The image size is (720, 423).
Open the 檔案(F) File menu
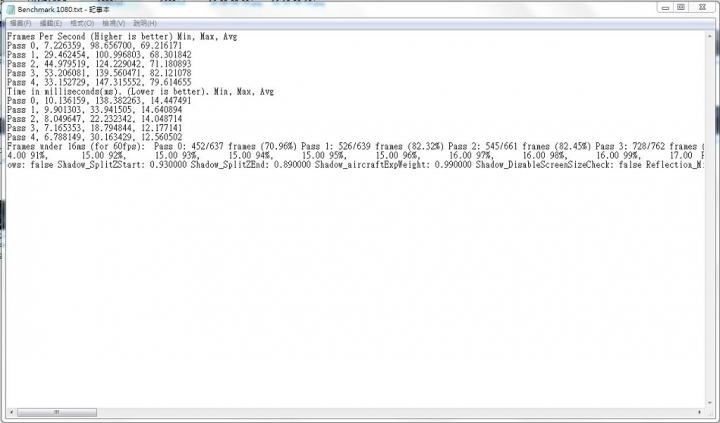(x=20, y=23)
